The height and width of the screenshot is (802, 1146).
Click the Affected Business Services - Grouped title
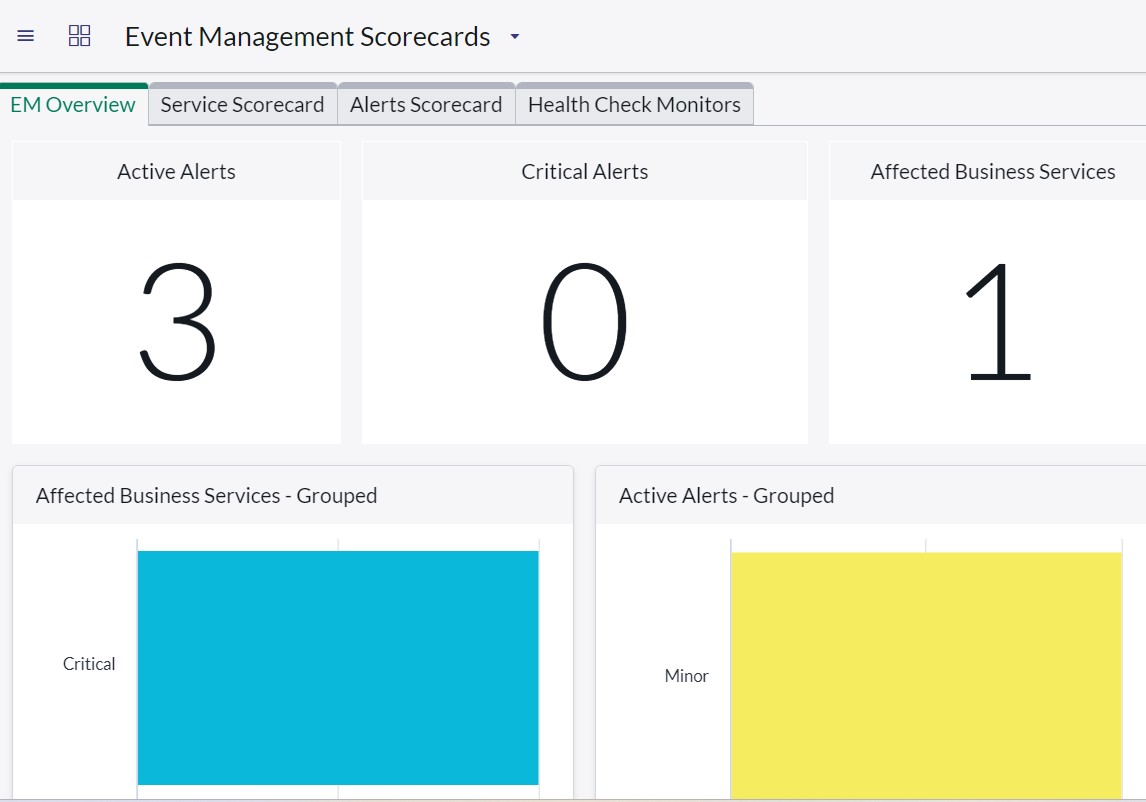pos(207,495)
